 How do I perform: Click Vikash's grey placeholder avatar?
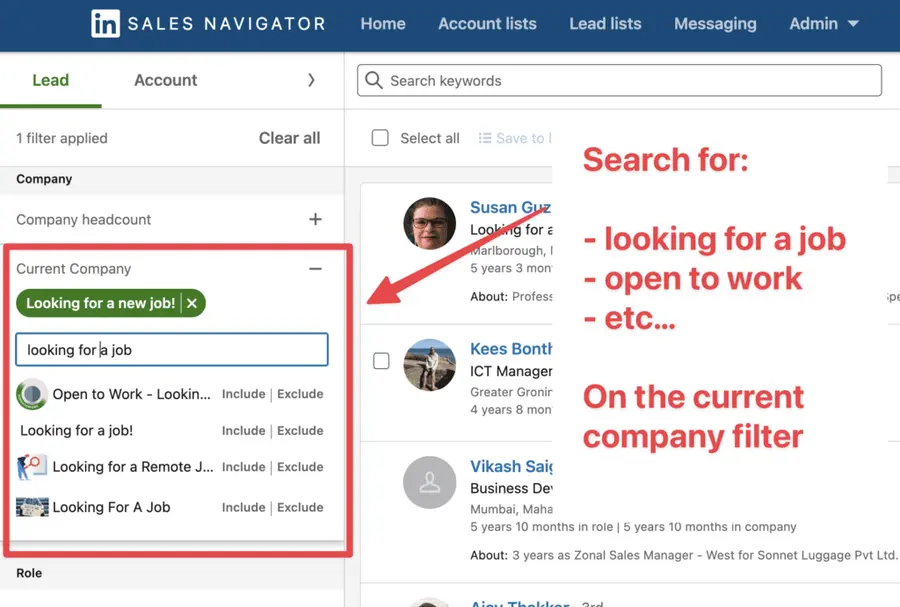click(x=430, y=484)
